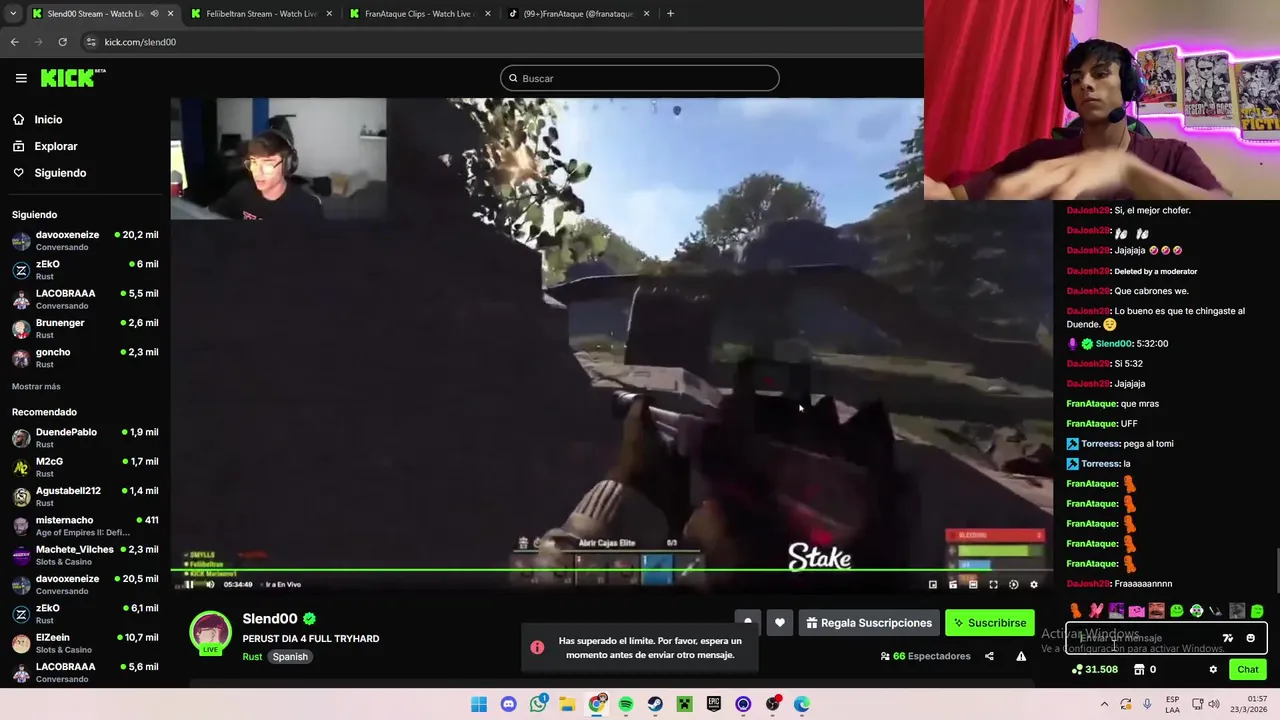
Task: Enter fullscreen in the video player
Action: pyautogui.click(x=993, y=585)
